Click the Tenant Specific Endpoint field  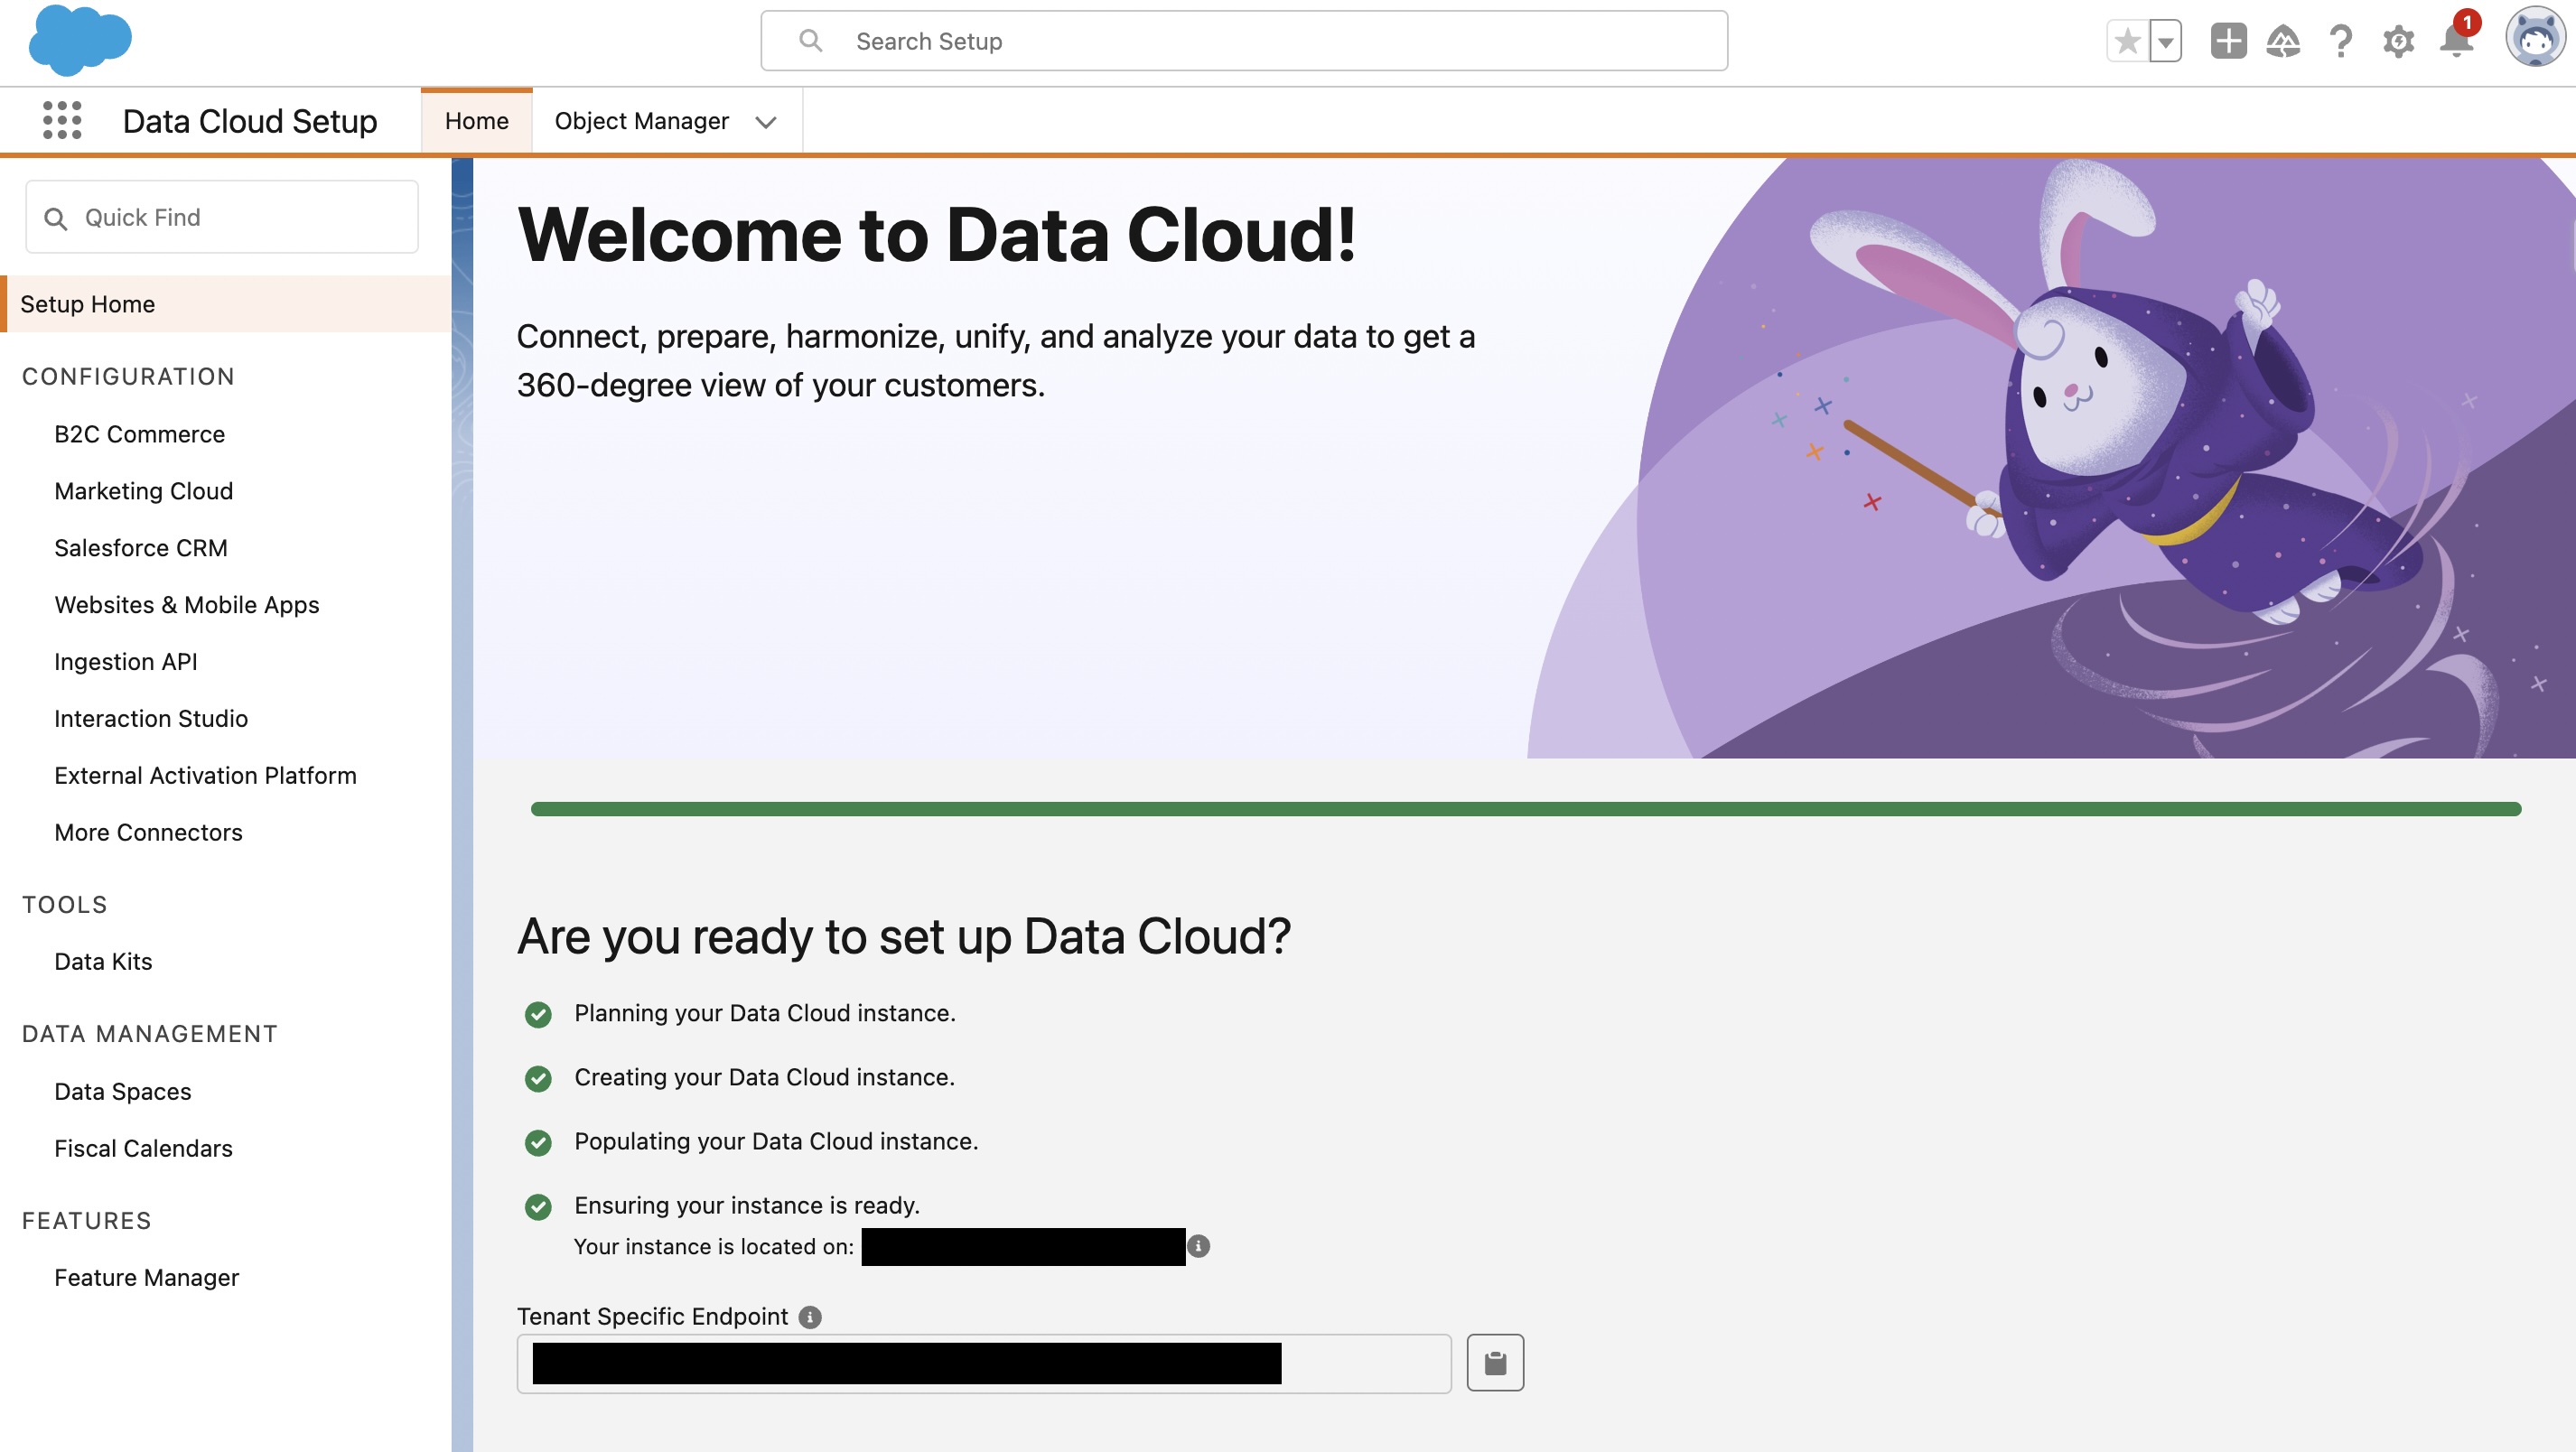[x=984, y=1364]
